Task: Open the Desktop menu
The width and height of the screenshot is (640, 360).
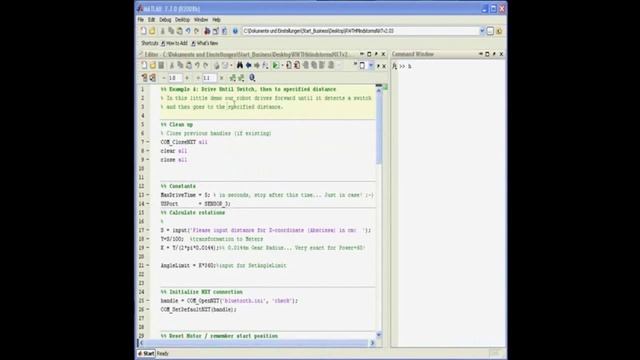Action: coord(182,20)
